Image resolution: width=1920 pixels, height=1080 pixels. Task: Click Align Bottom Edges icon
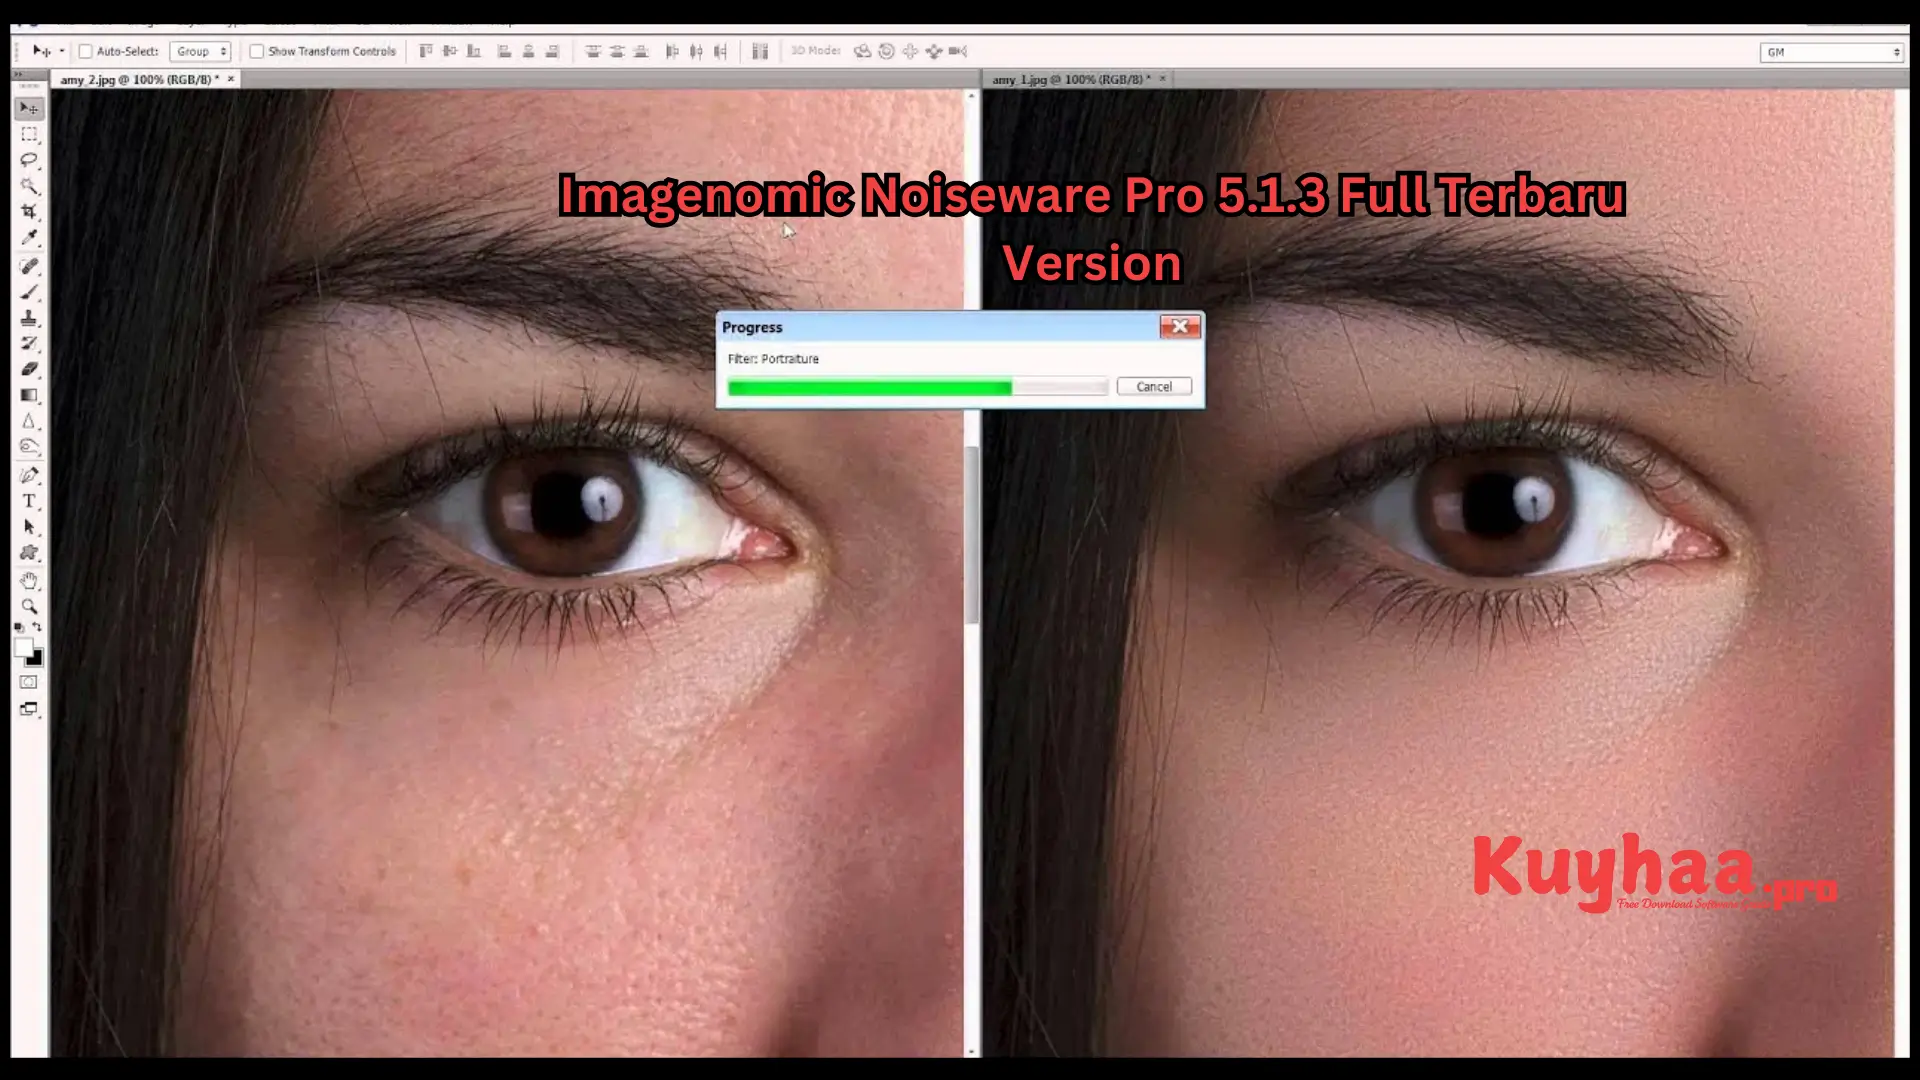click(474, 51)
